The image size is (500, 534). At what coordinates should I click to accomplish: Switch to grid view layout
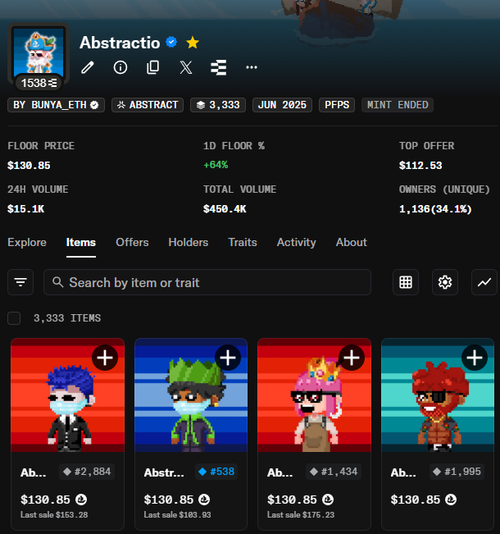click(405, 282)
